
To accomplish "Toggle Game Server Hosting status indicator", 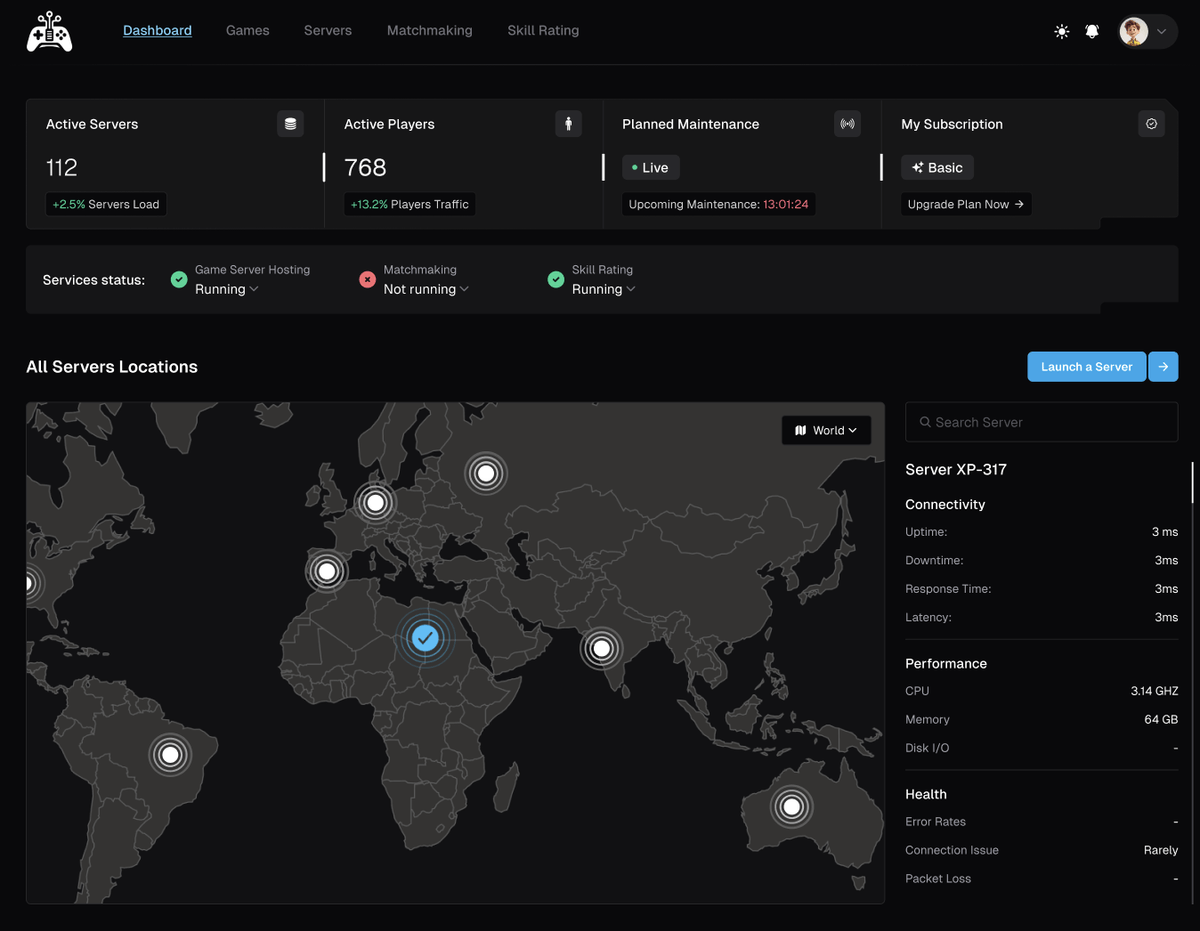I will click(x=179, y=280).
